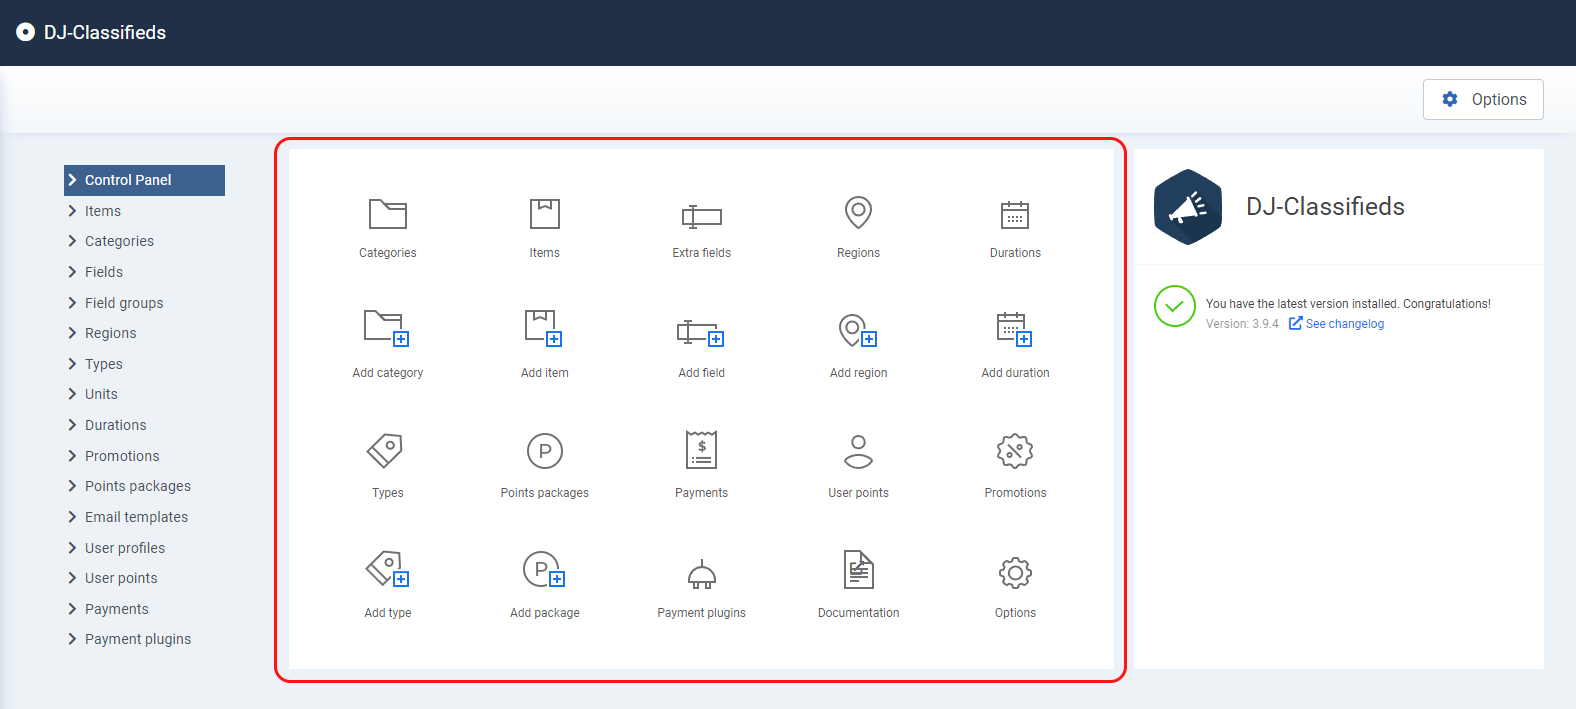Viewport: 1576px width, 709px height.
Task: Open the Durations calendar icon in grid
Action: tap(1015, 214)
